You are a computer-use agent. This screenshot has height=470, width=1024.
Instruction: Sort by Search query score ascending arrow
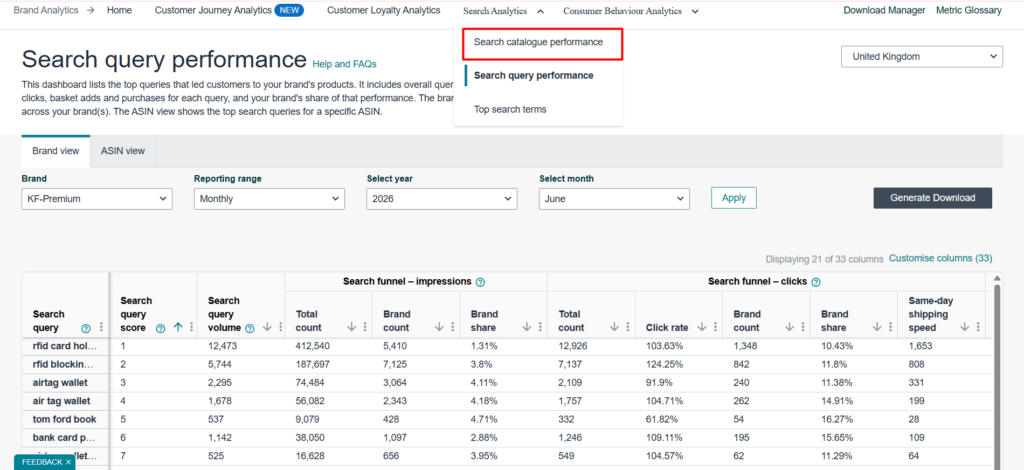[178, 328]
